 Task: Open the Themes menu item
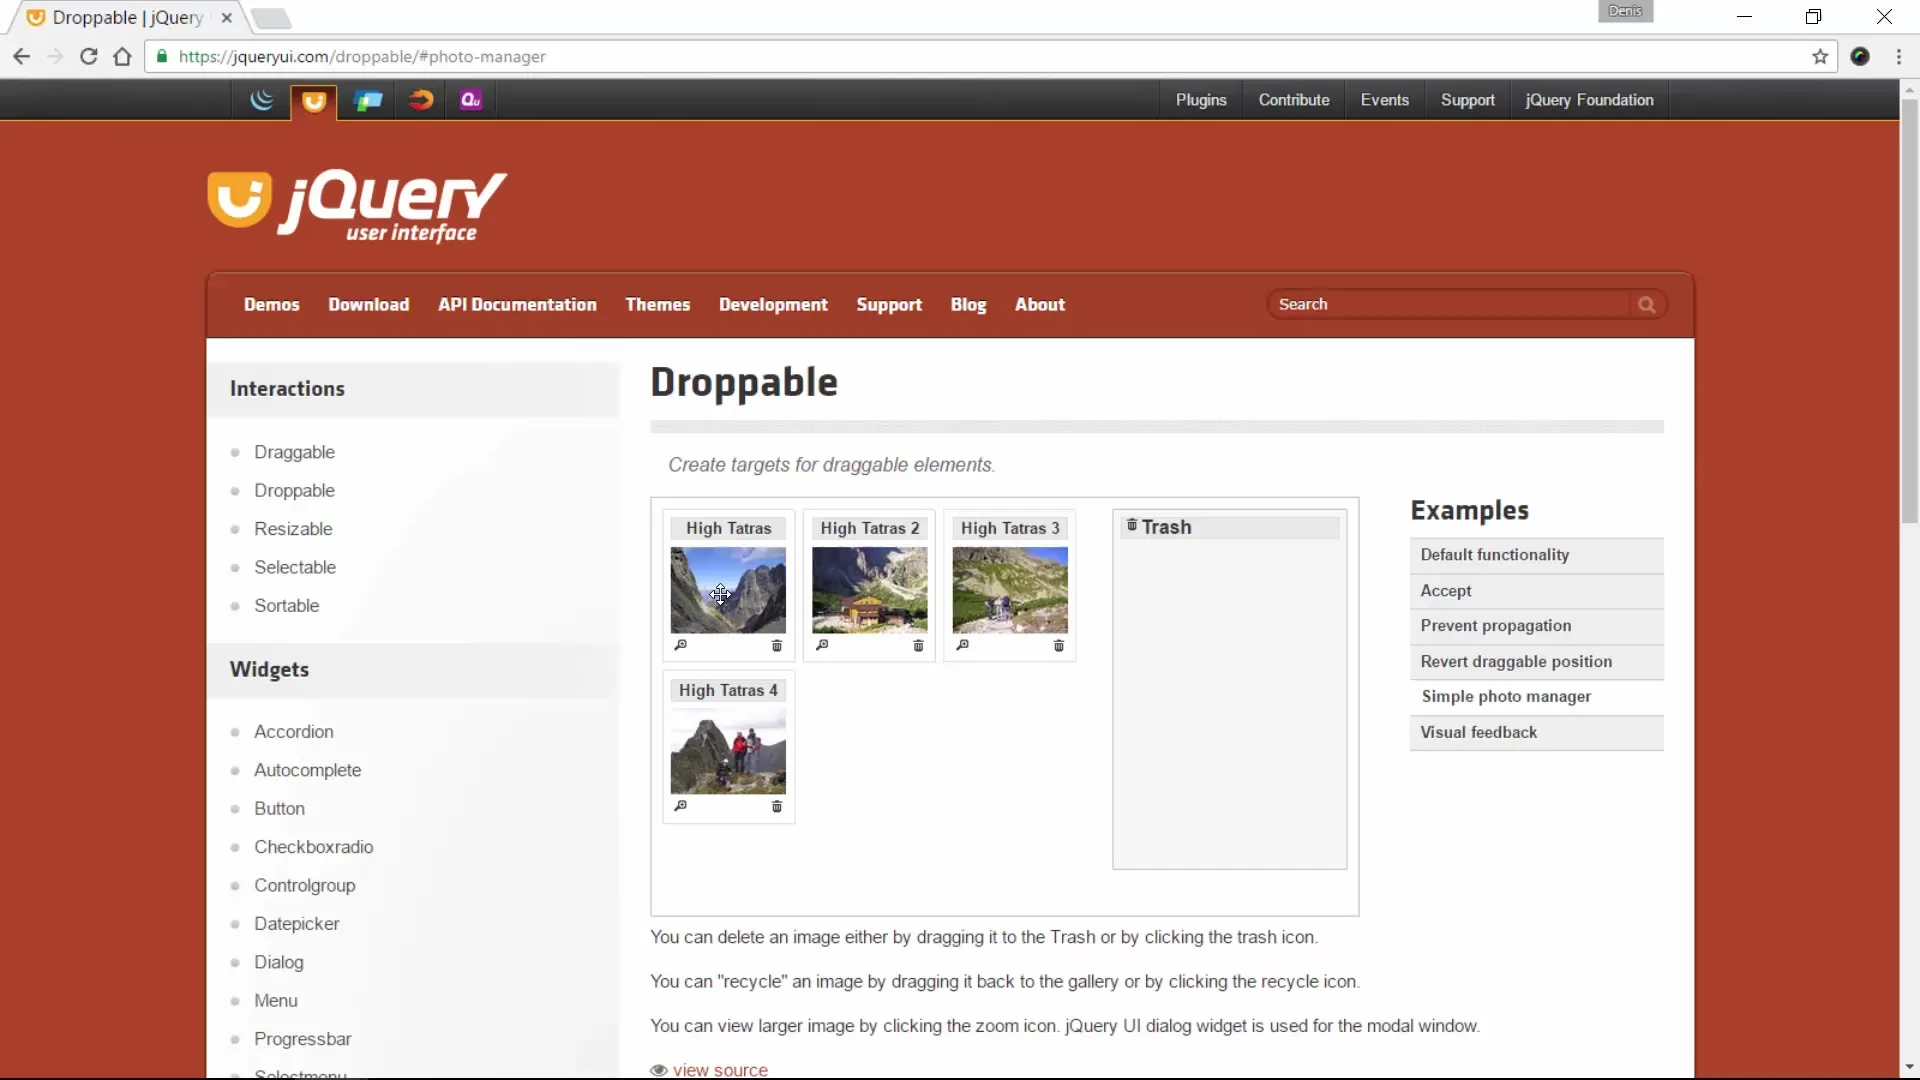[x=658, y=305]
